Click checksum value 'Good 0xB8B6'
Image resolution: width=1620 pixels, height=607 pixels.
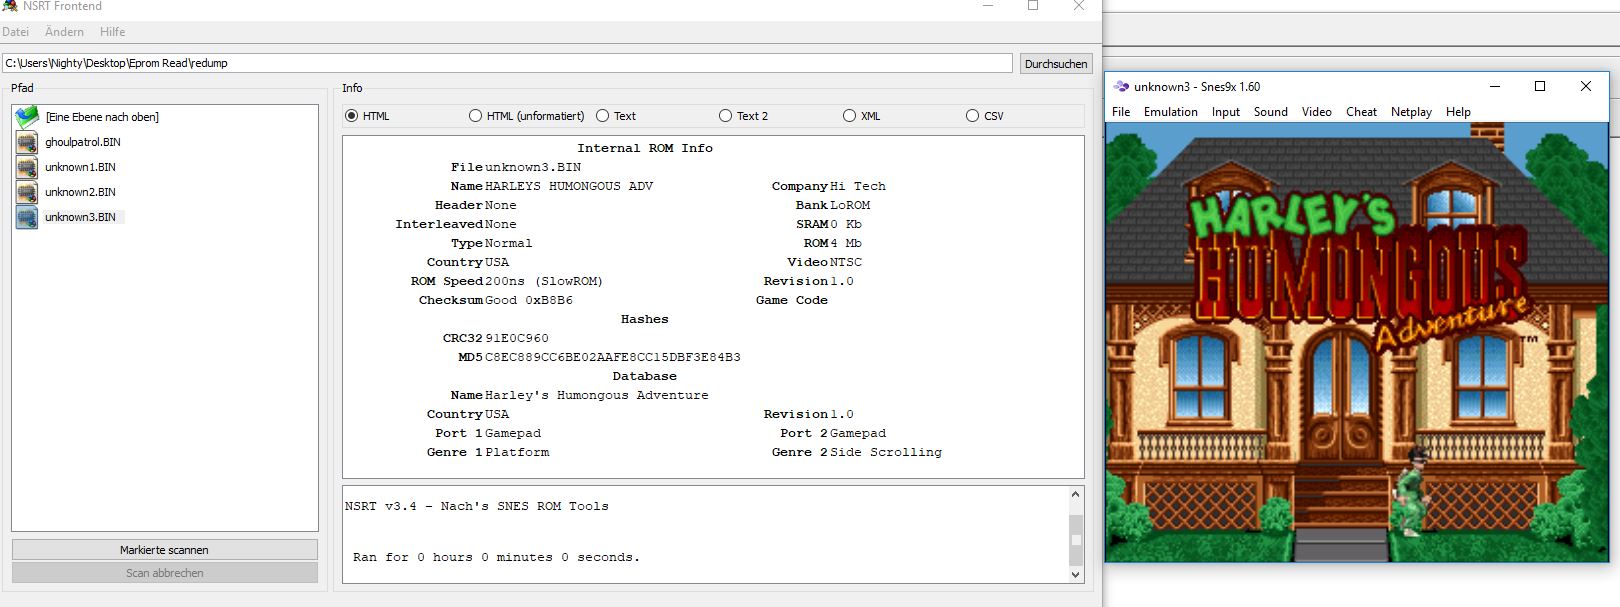click(529, 300)
